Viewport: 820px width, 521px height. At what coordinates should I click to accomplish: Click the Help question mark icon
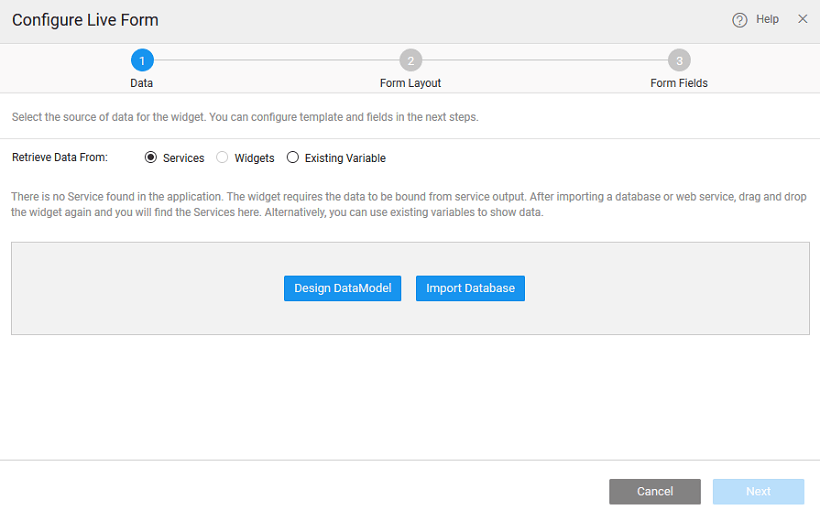coord(740,20)
